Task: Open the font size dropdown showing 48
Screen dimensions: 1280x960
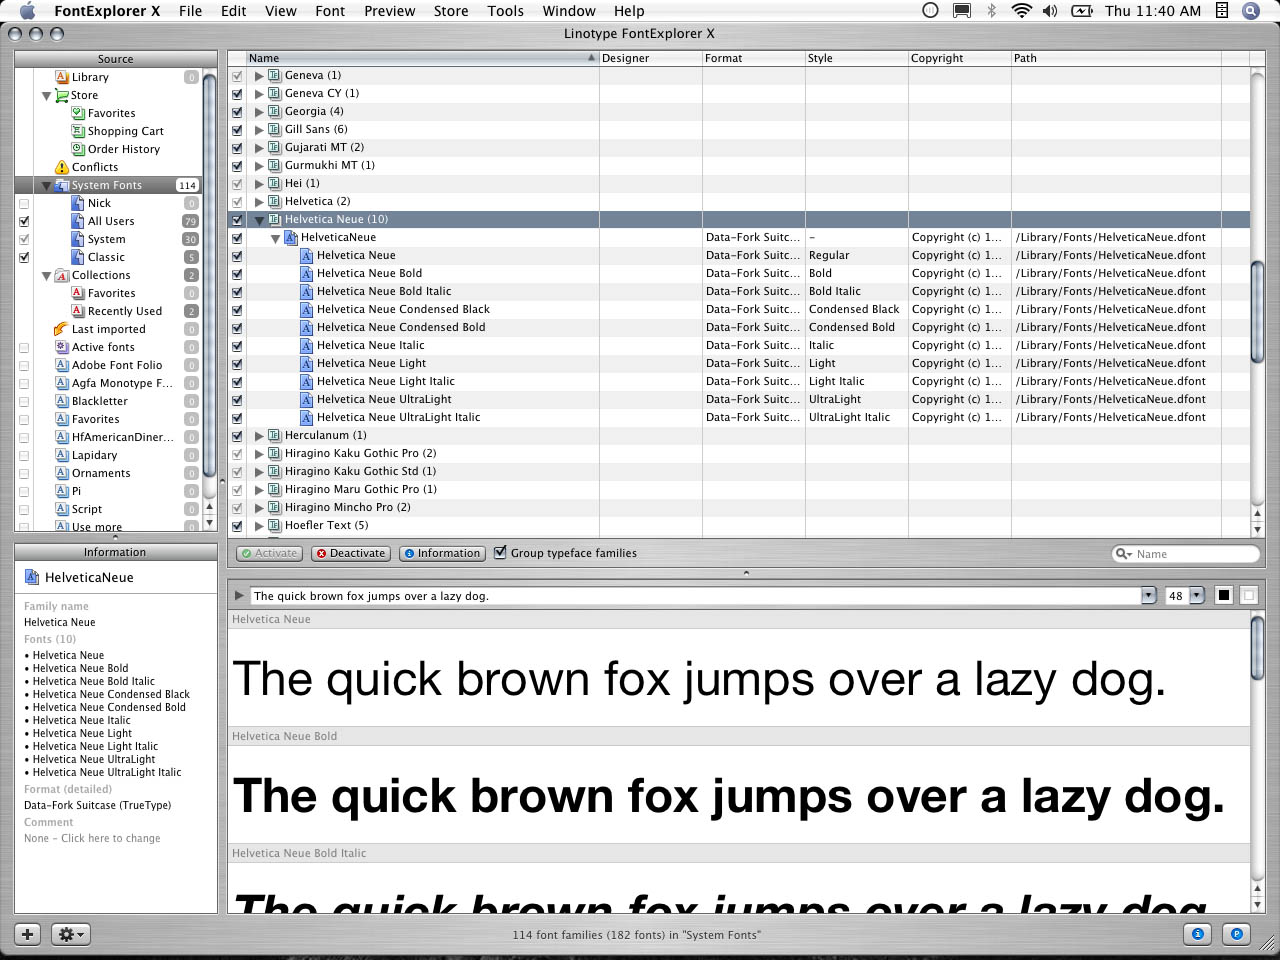Action: 1196,595
